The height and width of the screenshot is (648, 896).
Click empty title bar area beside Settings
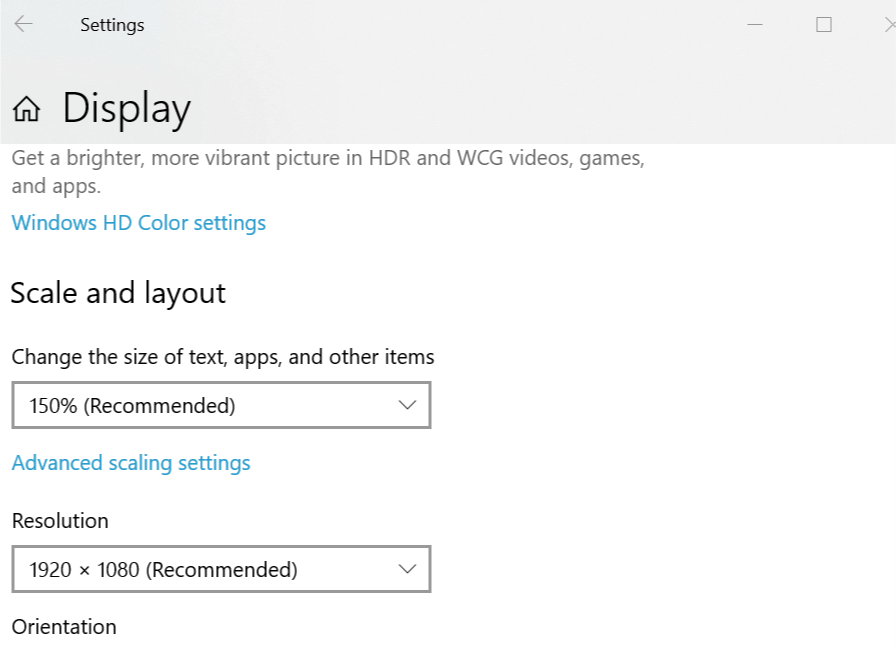[450, 25]
